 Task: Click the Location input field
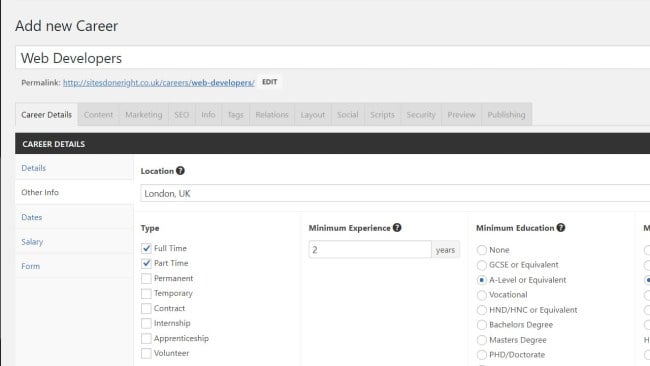395,193
